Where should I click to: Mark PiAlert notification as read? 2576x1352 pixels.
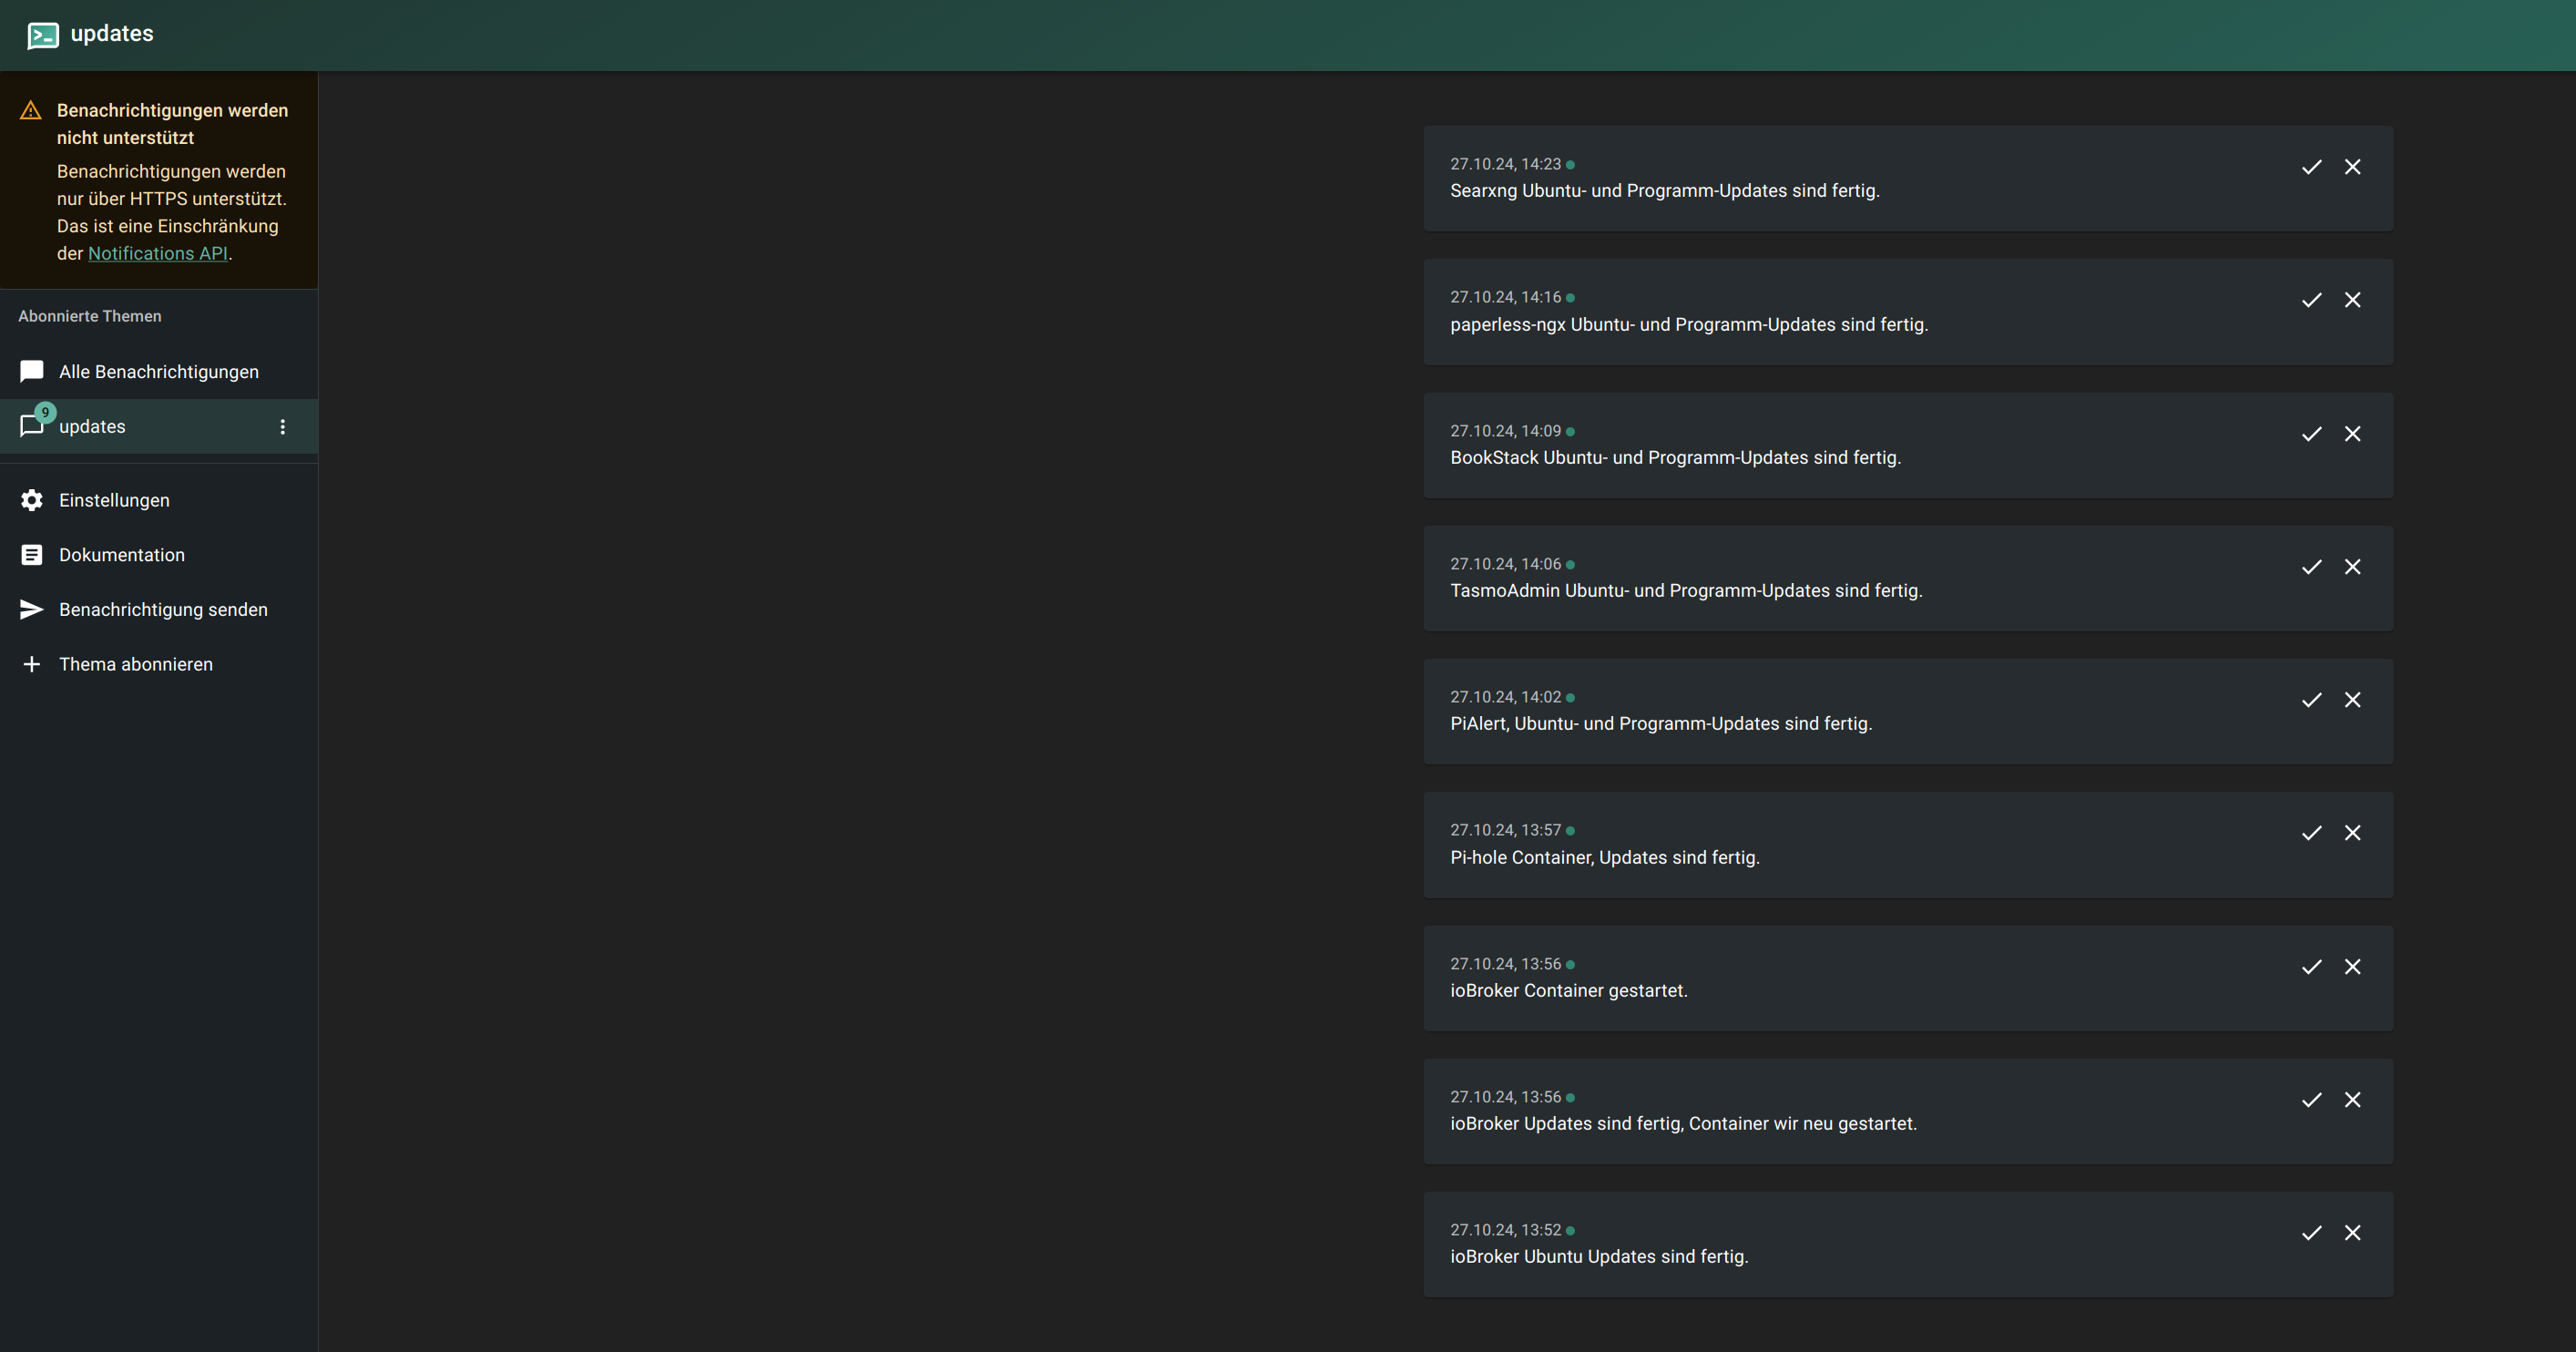click(2311, 700)
